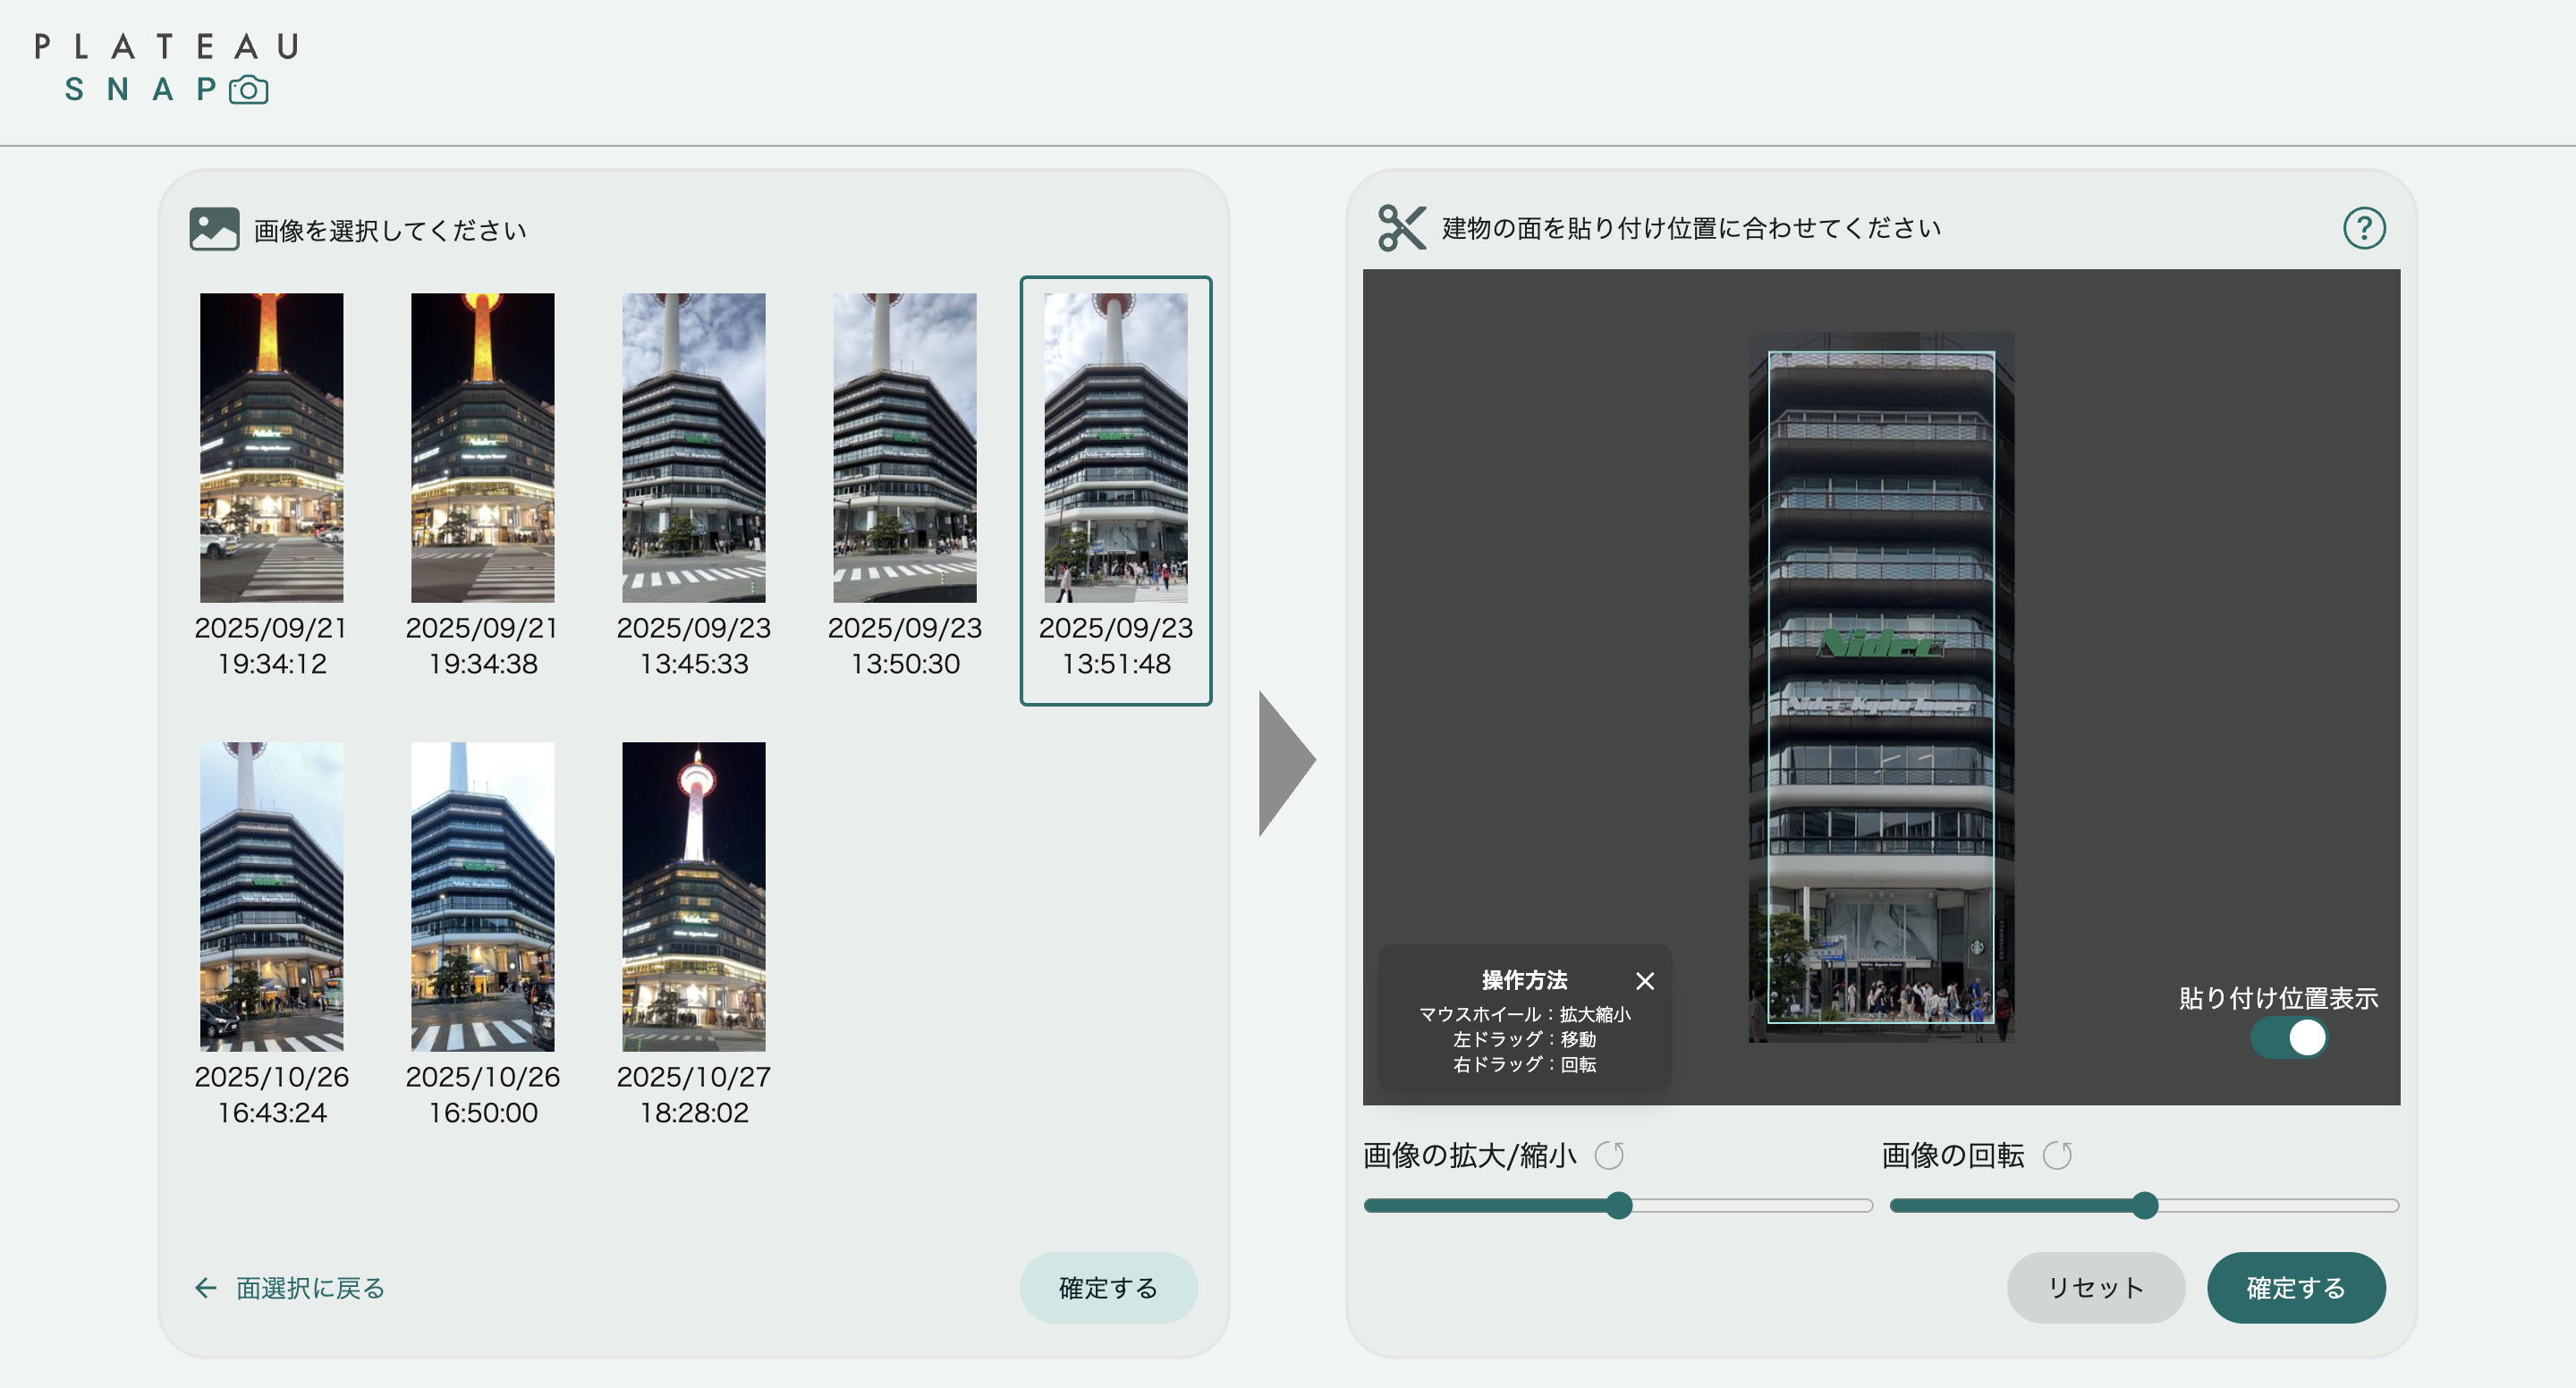This screenshot has width=2576, height=1388.
Task: Click the 画像の回転 slider handle
Action: pyautogui.click(x=2144, y=1205)
